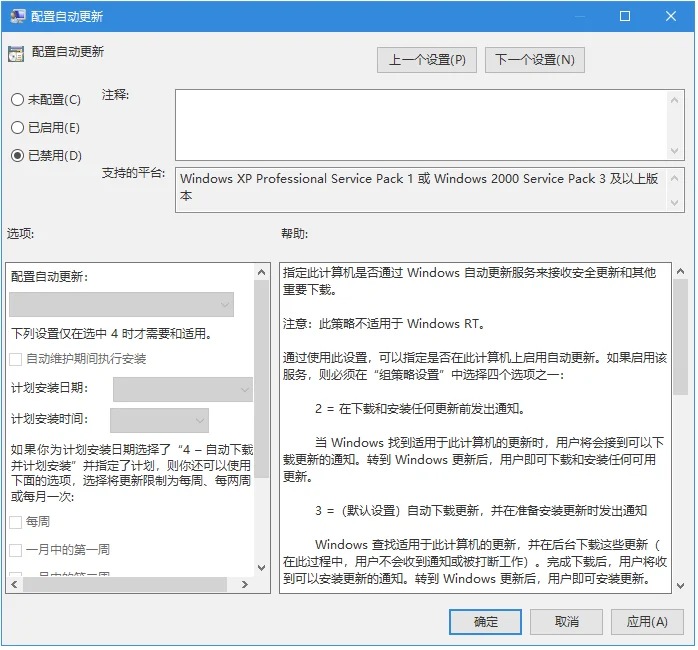
Task: Click options panel scroll down arrow
Action: pos(262,568)
